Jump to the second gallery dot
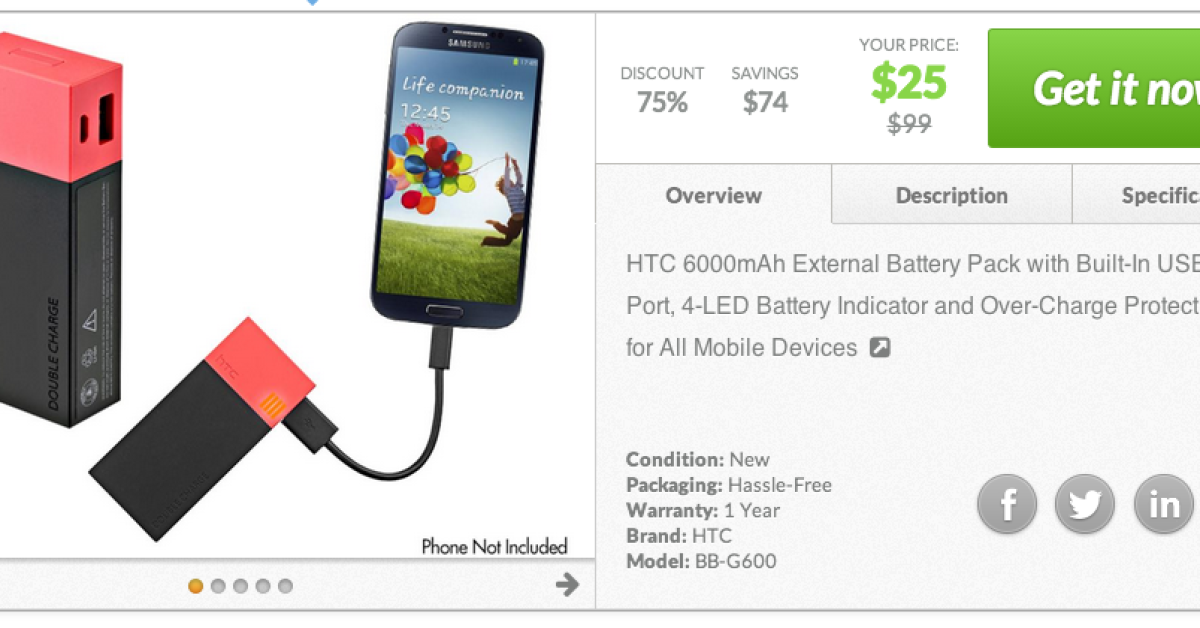Viewport: 1200px width, 628px height. [x=218, y=586]
